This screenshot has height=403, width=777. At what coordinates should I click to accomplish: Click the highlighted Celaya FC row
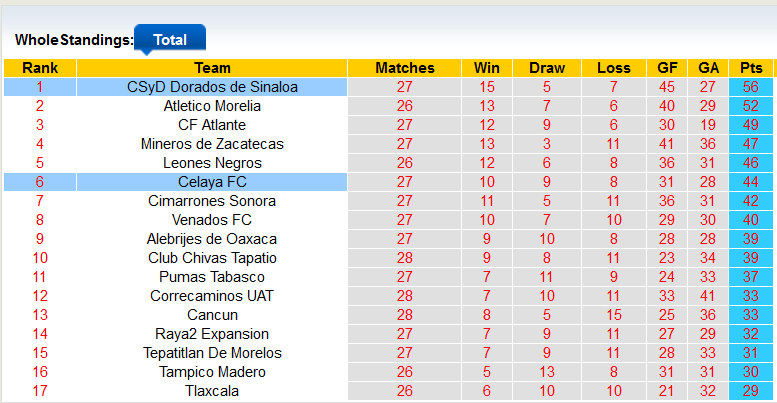(212, 182)
